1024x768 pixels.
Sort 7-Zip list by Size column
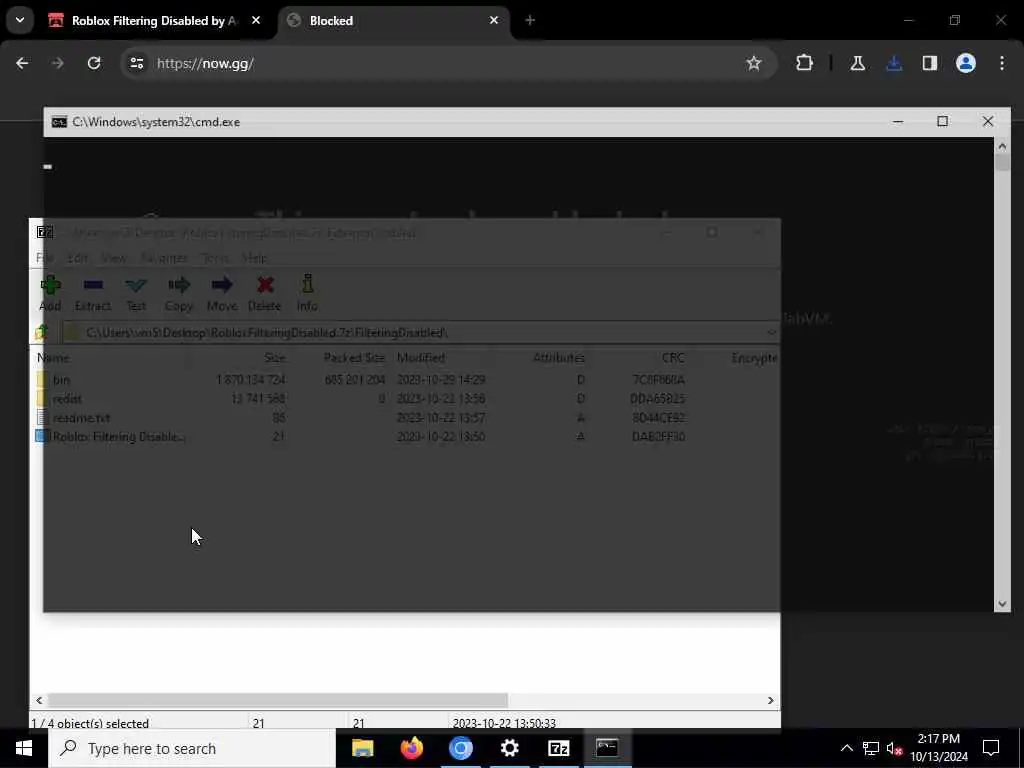click(275, 358)
